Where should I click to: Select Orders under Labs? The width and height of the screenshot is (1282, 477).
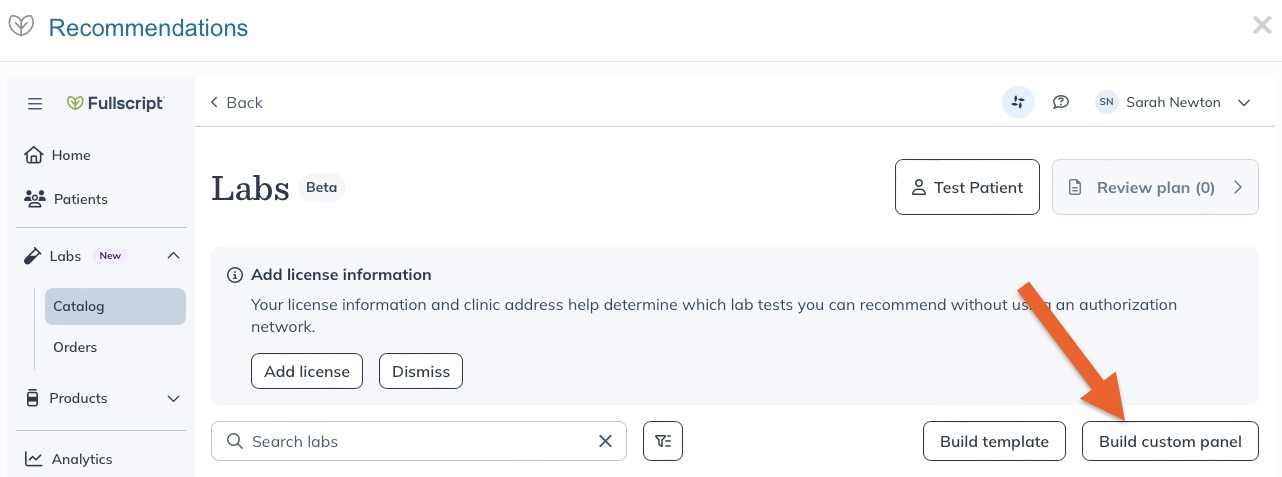(75, 347)
